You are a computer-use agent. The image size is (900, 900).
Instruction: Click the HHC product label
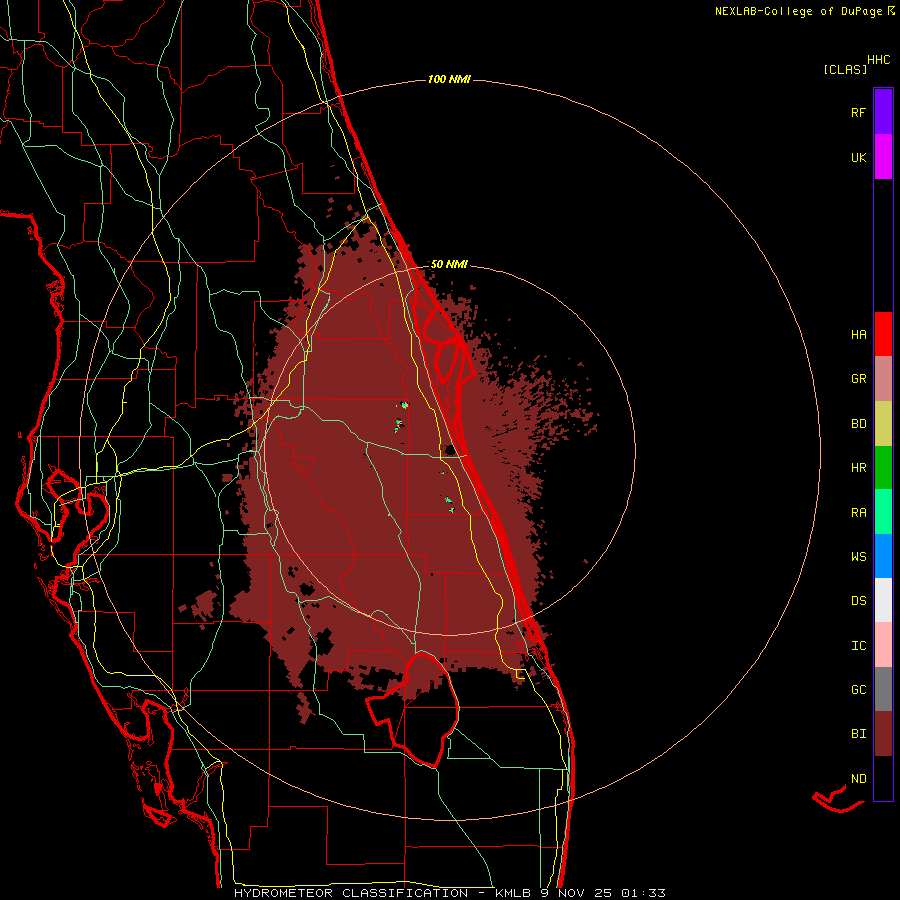coord(878,60)
